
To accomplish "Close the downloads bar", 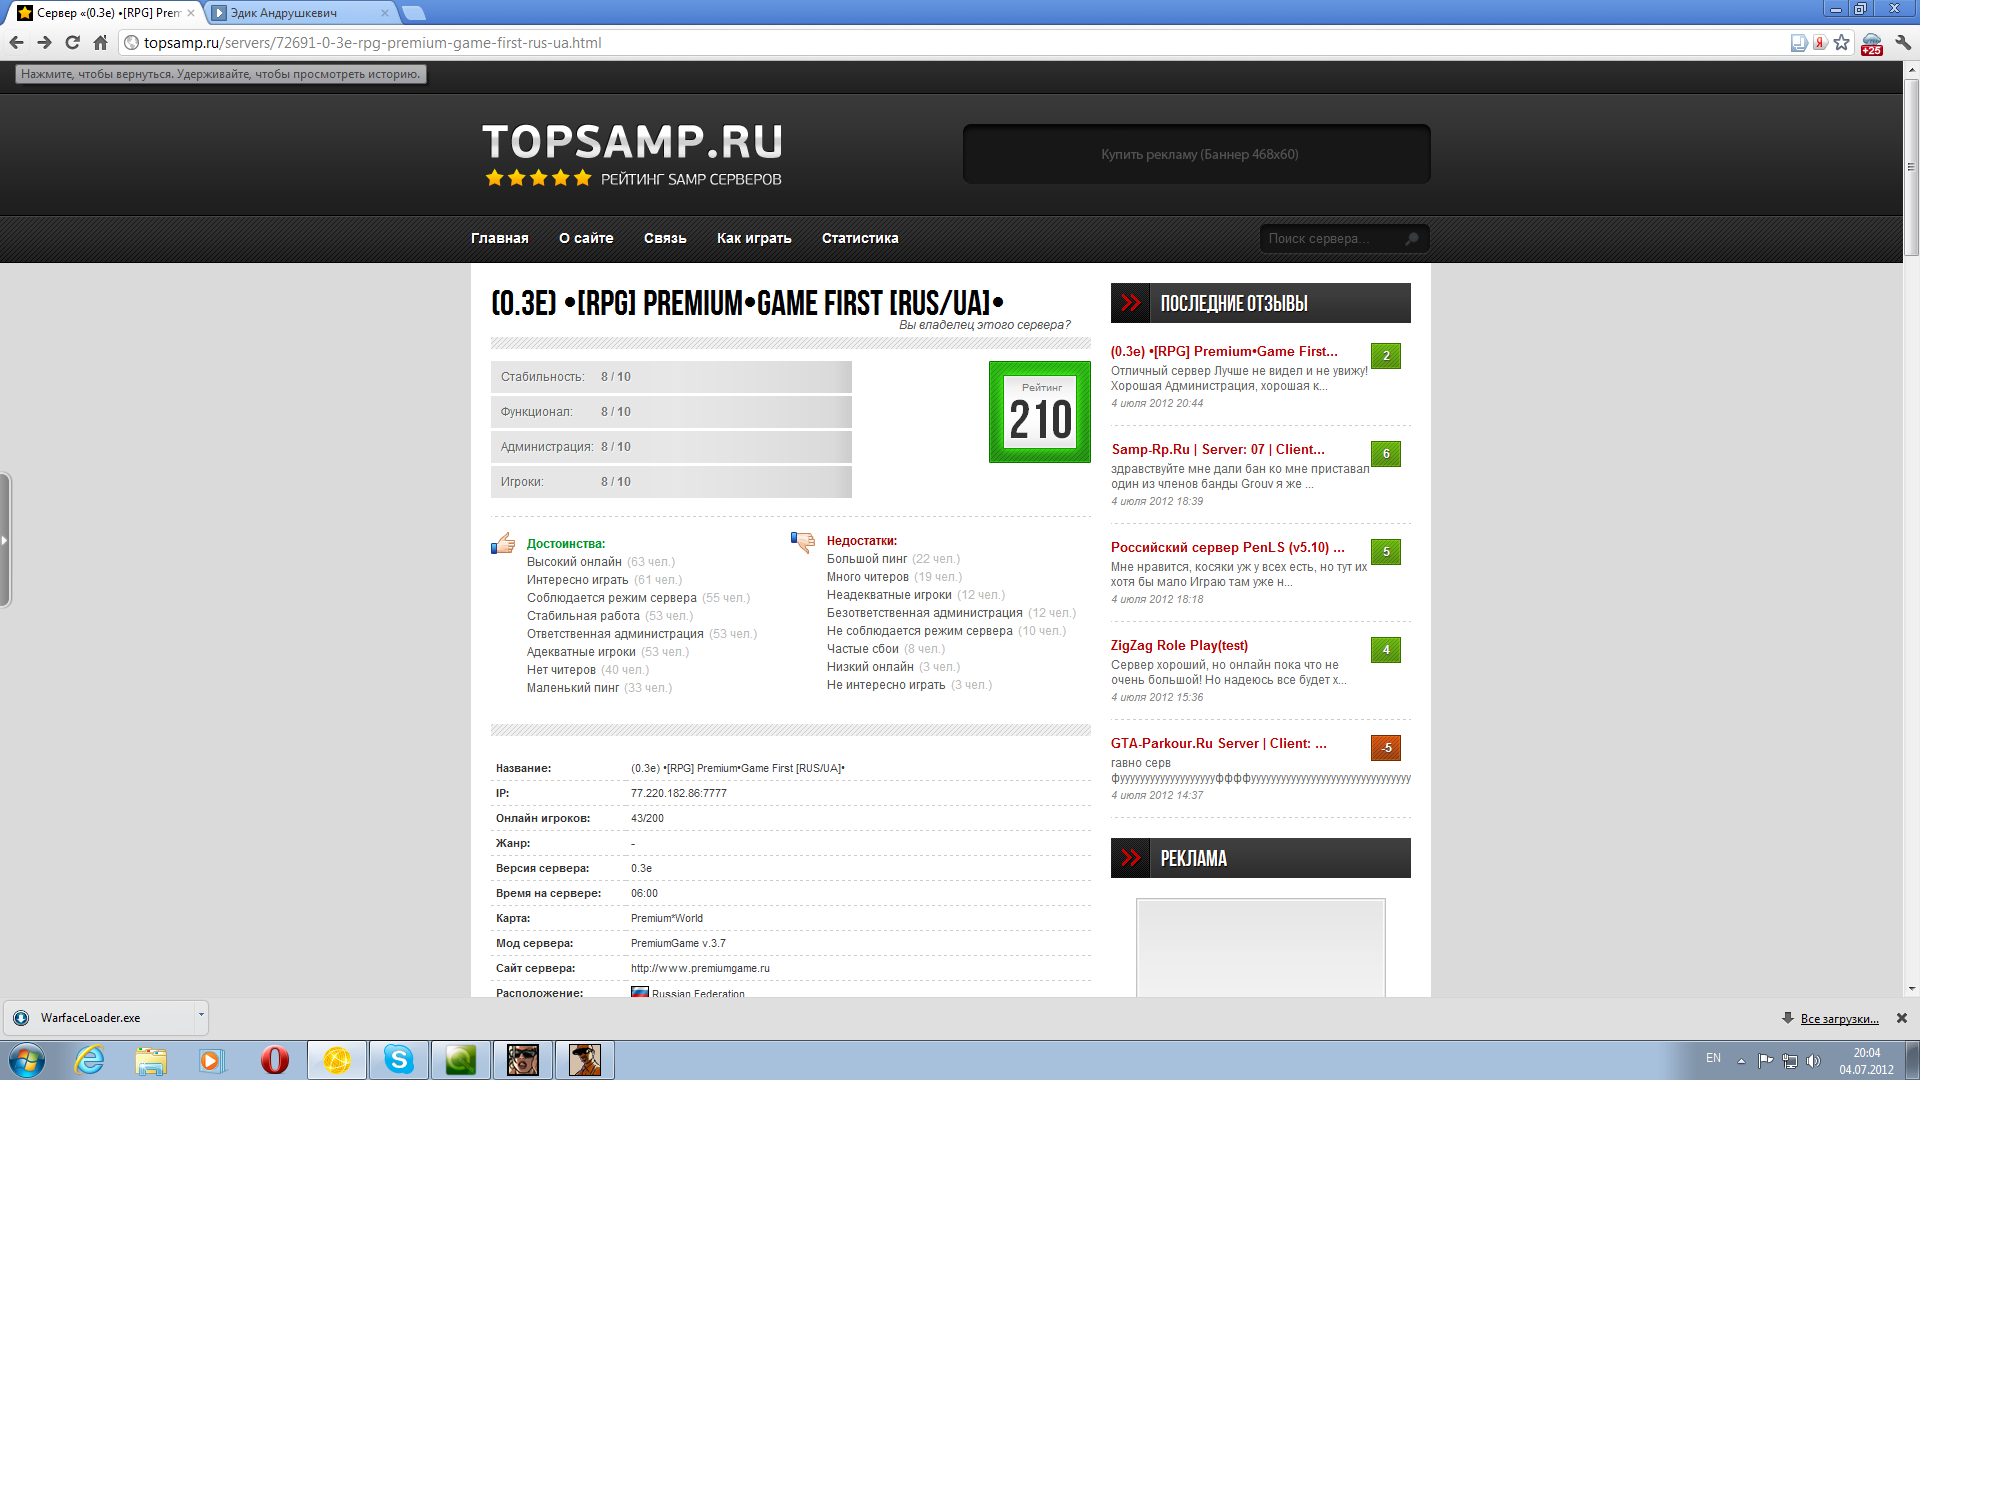I will 1902,1018.
